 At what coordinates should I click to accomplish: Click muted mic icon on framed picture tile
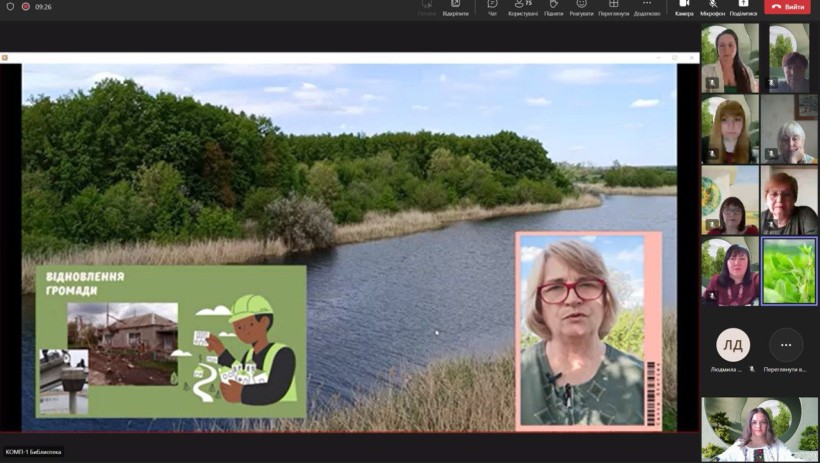(x=771, y=153)
